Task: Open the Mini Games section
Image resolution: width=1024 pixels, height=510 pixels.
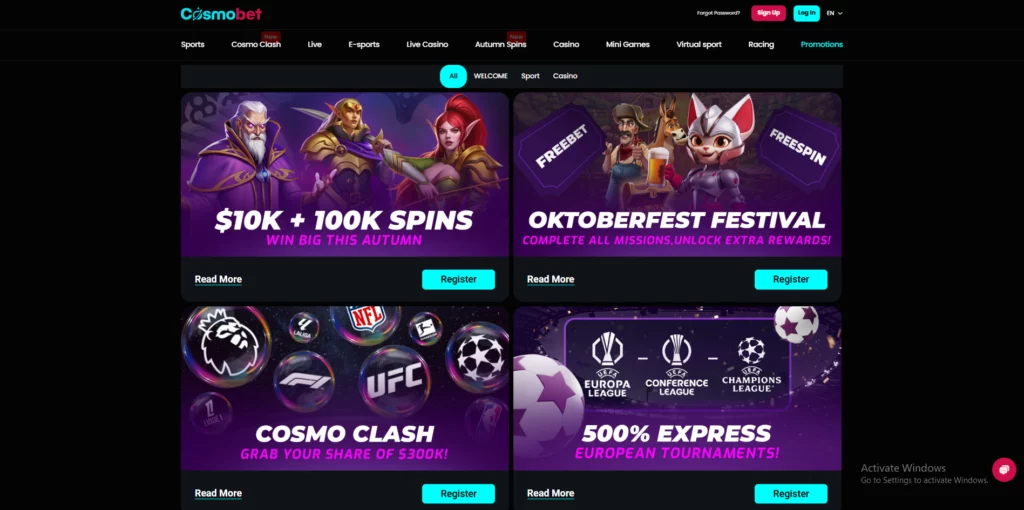Action: click(628, 44)
